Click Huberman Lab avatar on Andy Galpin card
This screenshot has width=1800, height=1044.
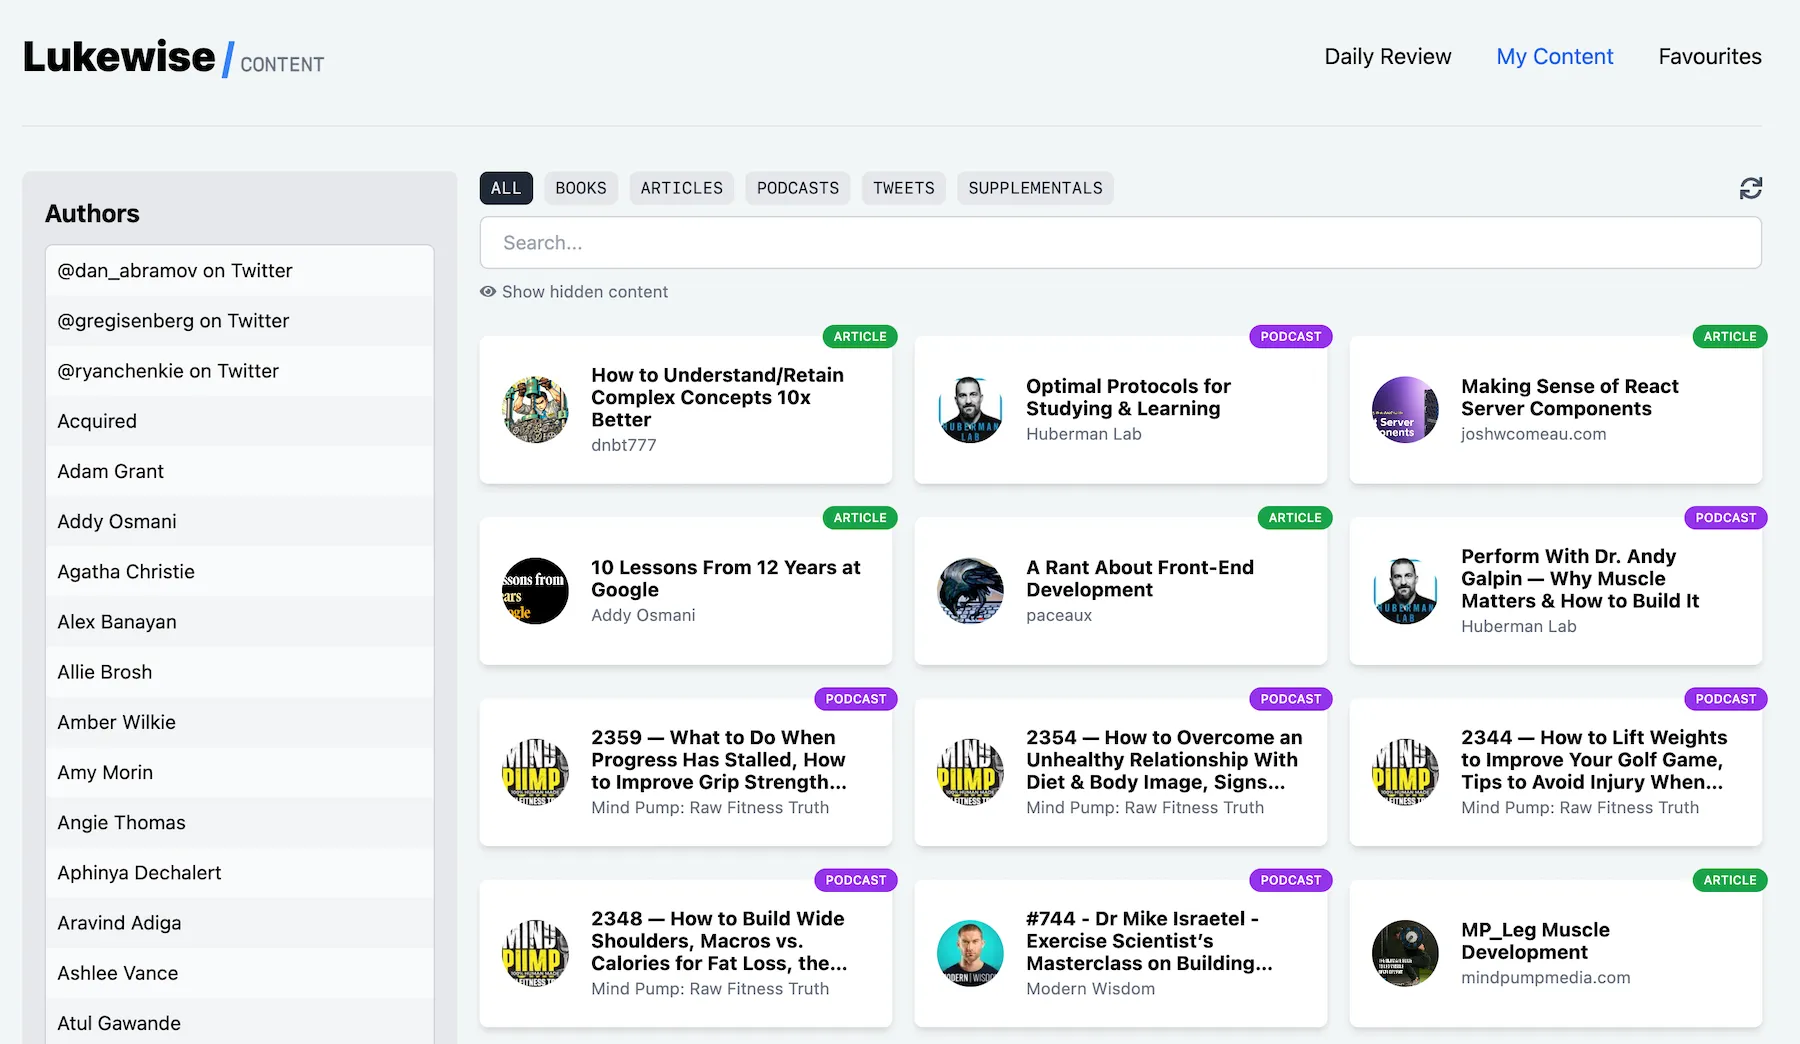pos(1405,591)
